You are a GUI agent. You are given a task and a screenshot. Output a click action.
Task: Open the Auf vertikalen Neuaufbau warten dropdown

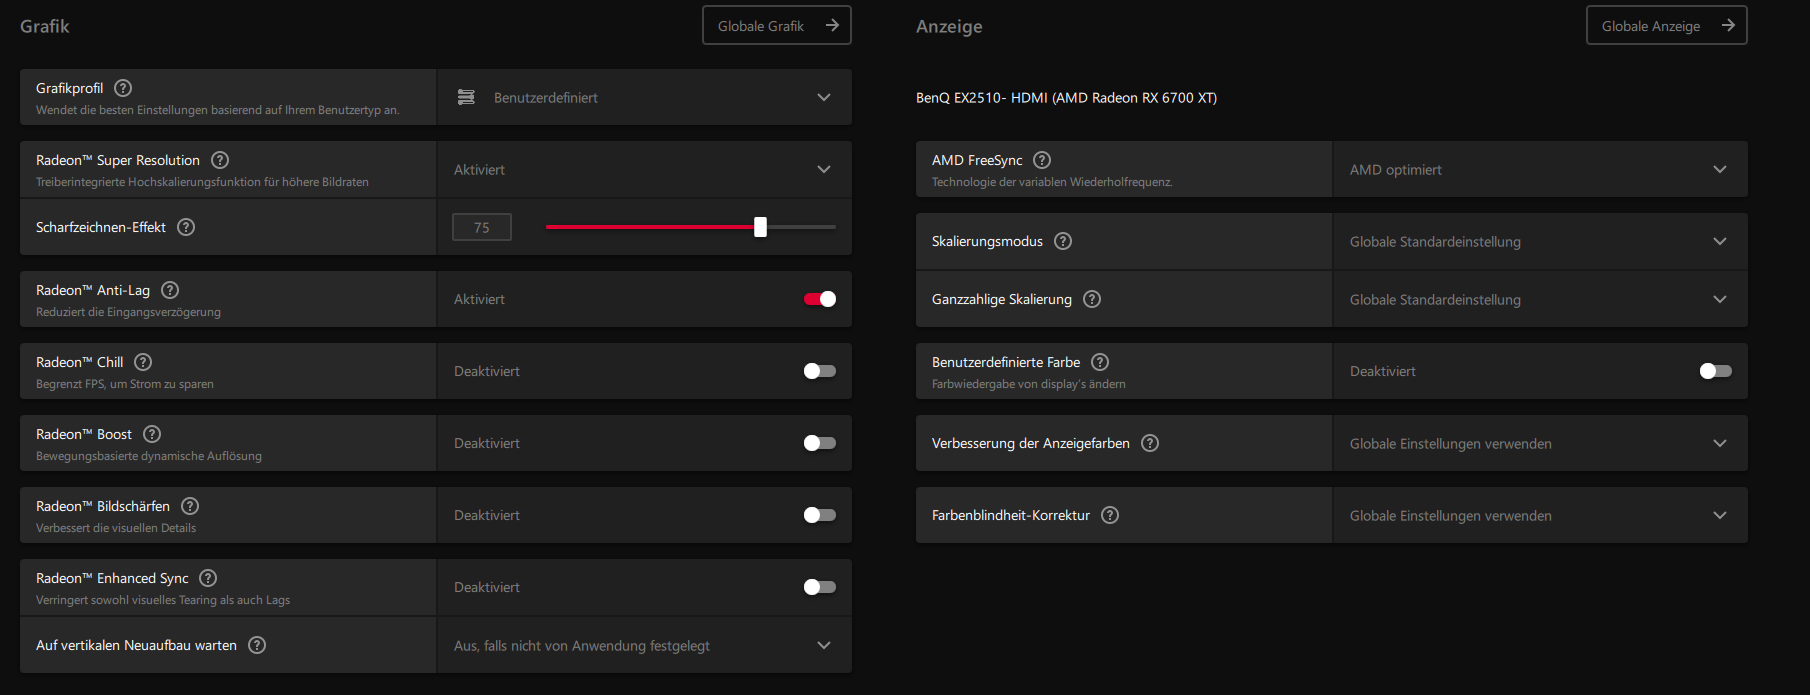coord(644,646)
